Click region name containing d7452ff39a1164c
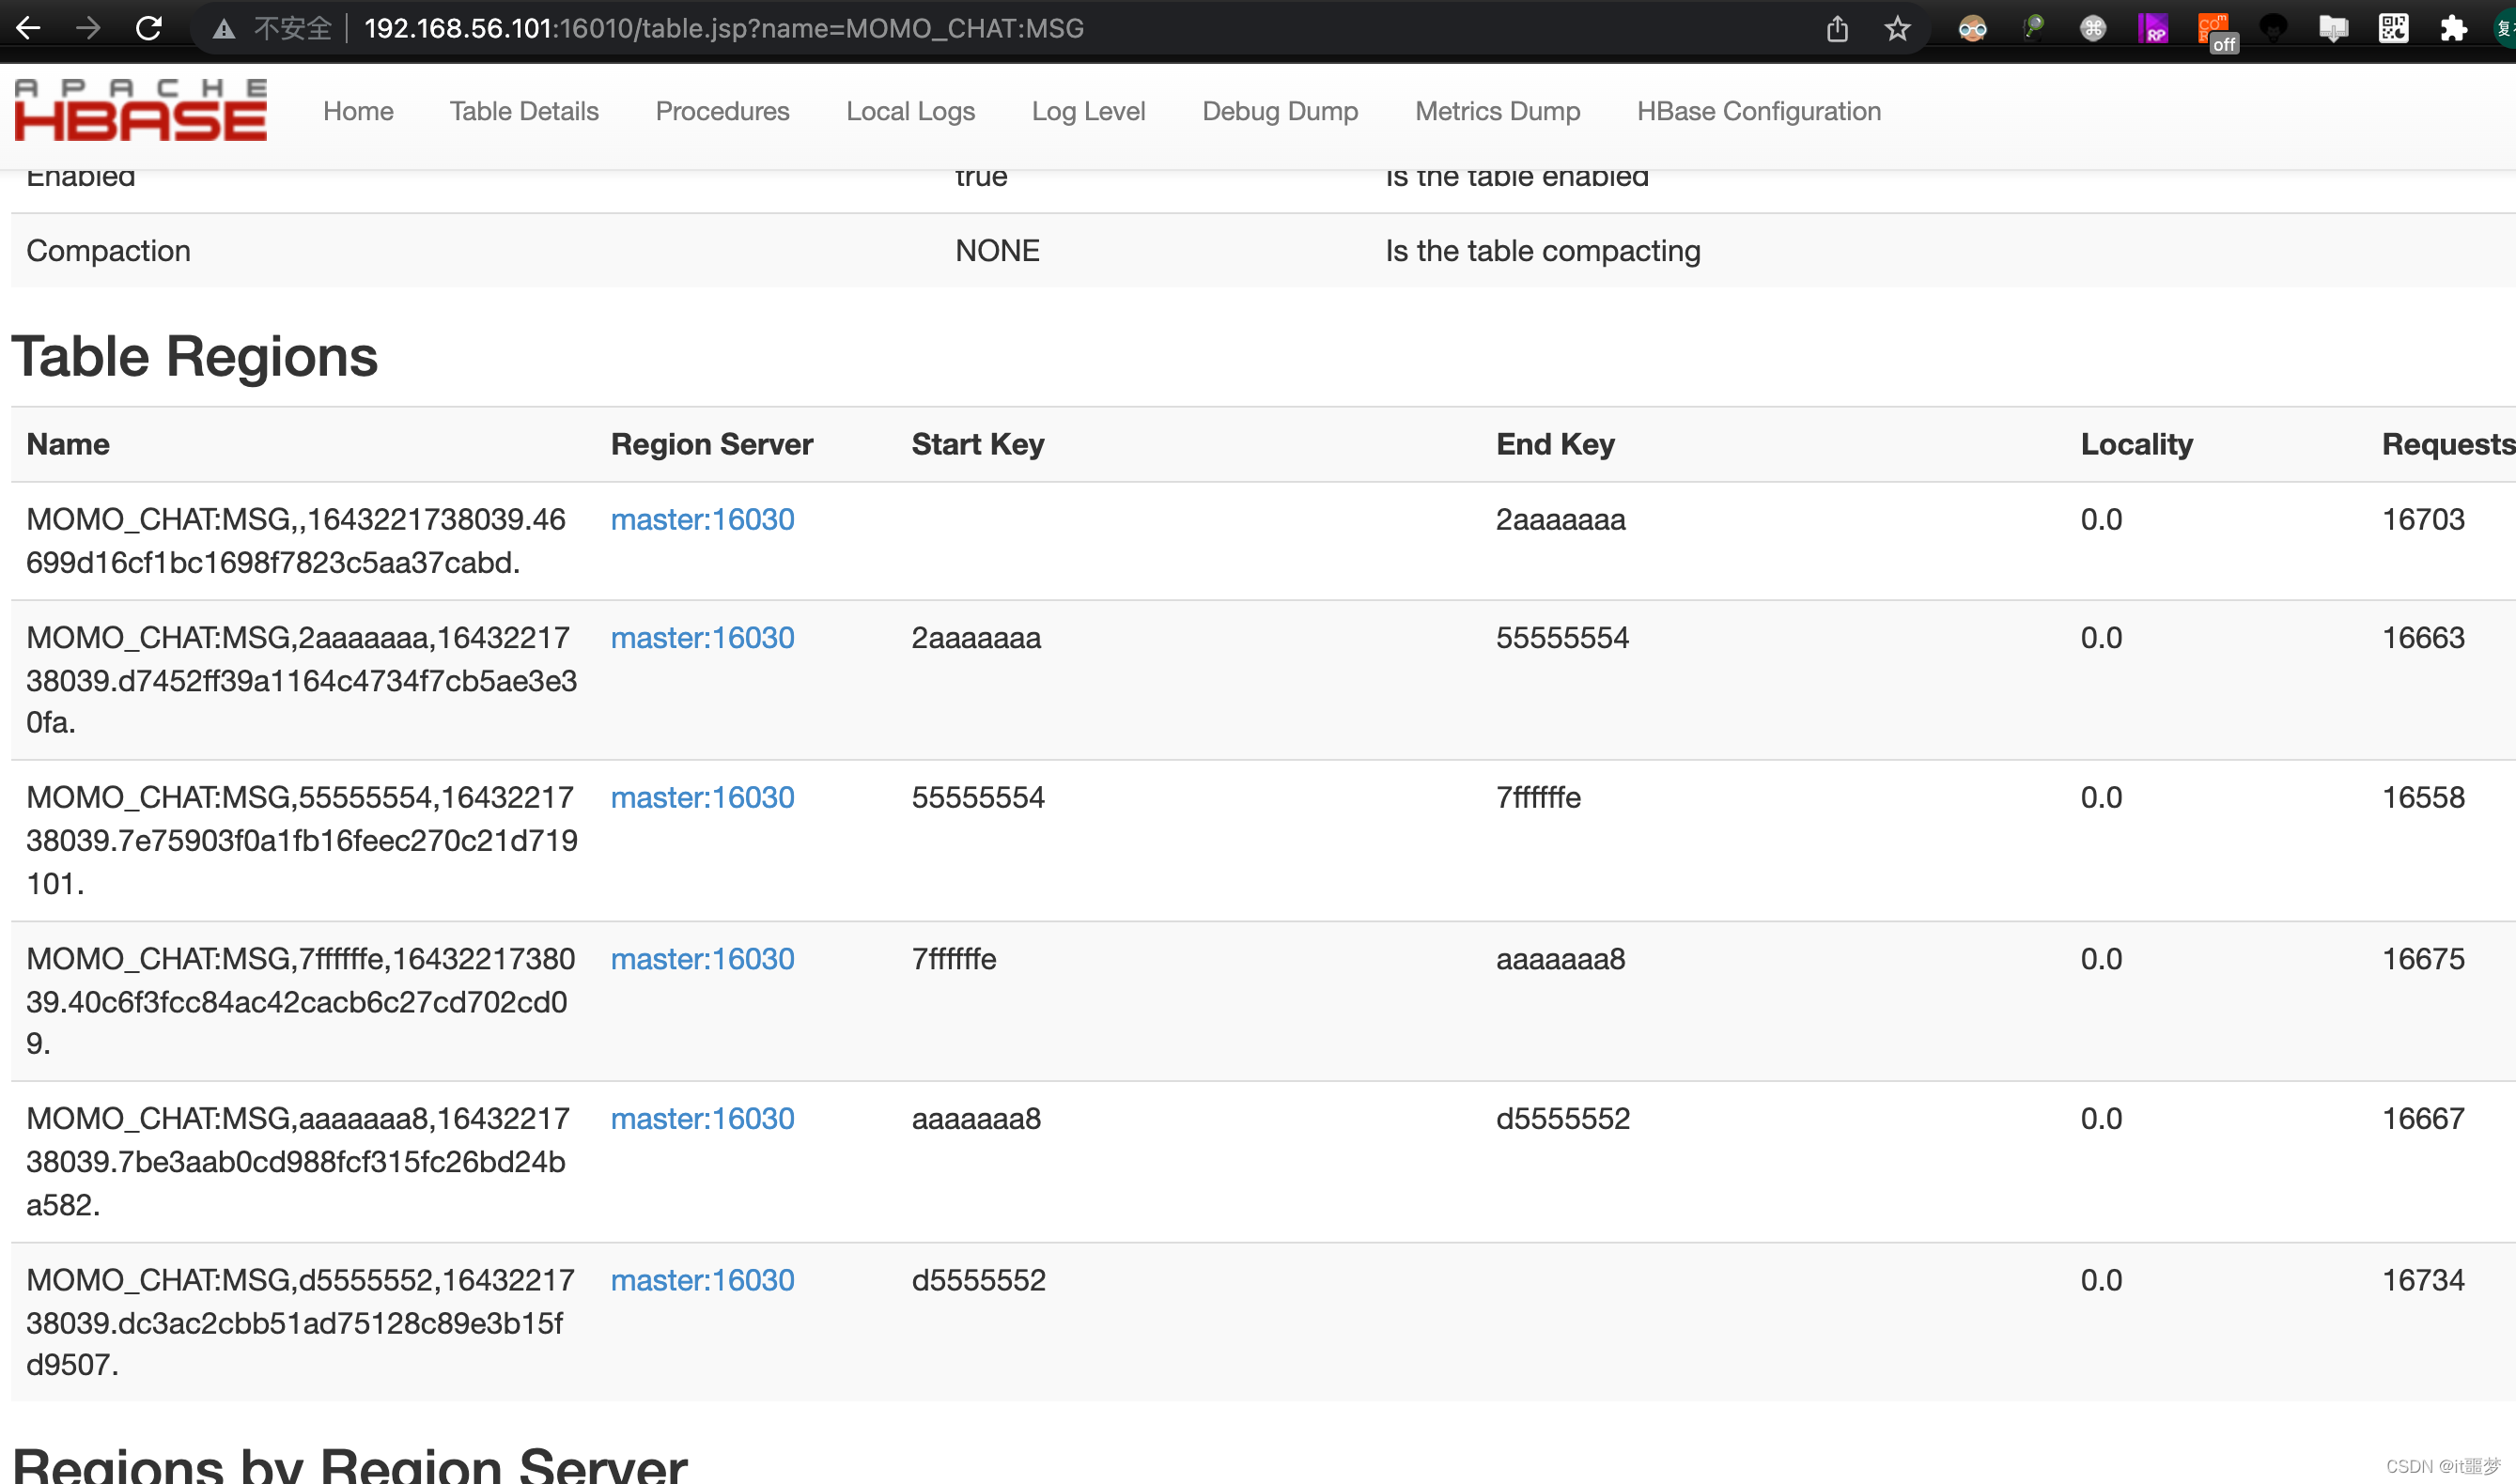Viewport: 2516px width, 1484px height. coord(301,680)
